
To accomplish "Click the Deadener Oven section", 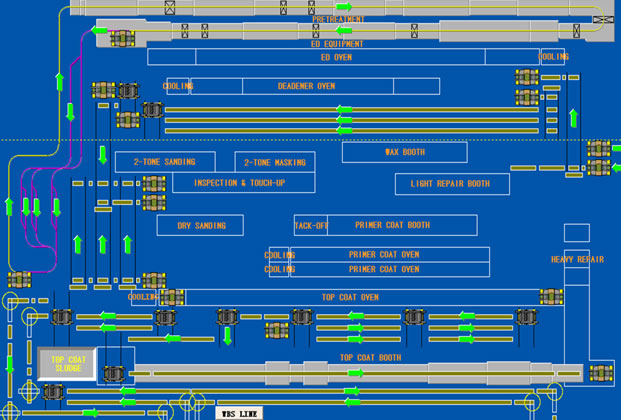I will (x=305, y=86).
